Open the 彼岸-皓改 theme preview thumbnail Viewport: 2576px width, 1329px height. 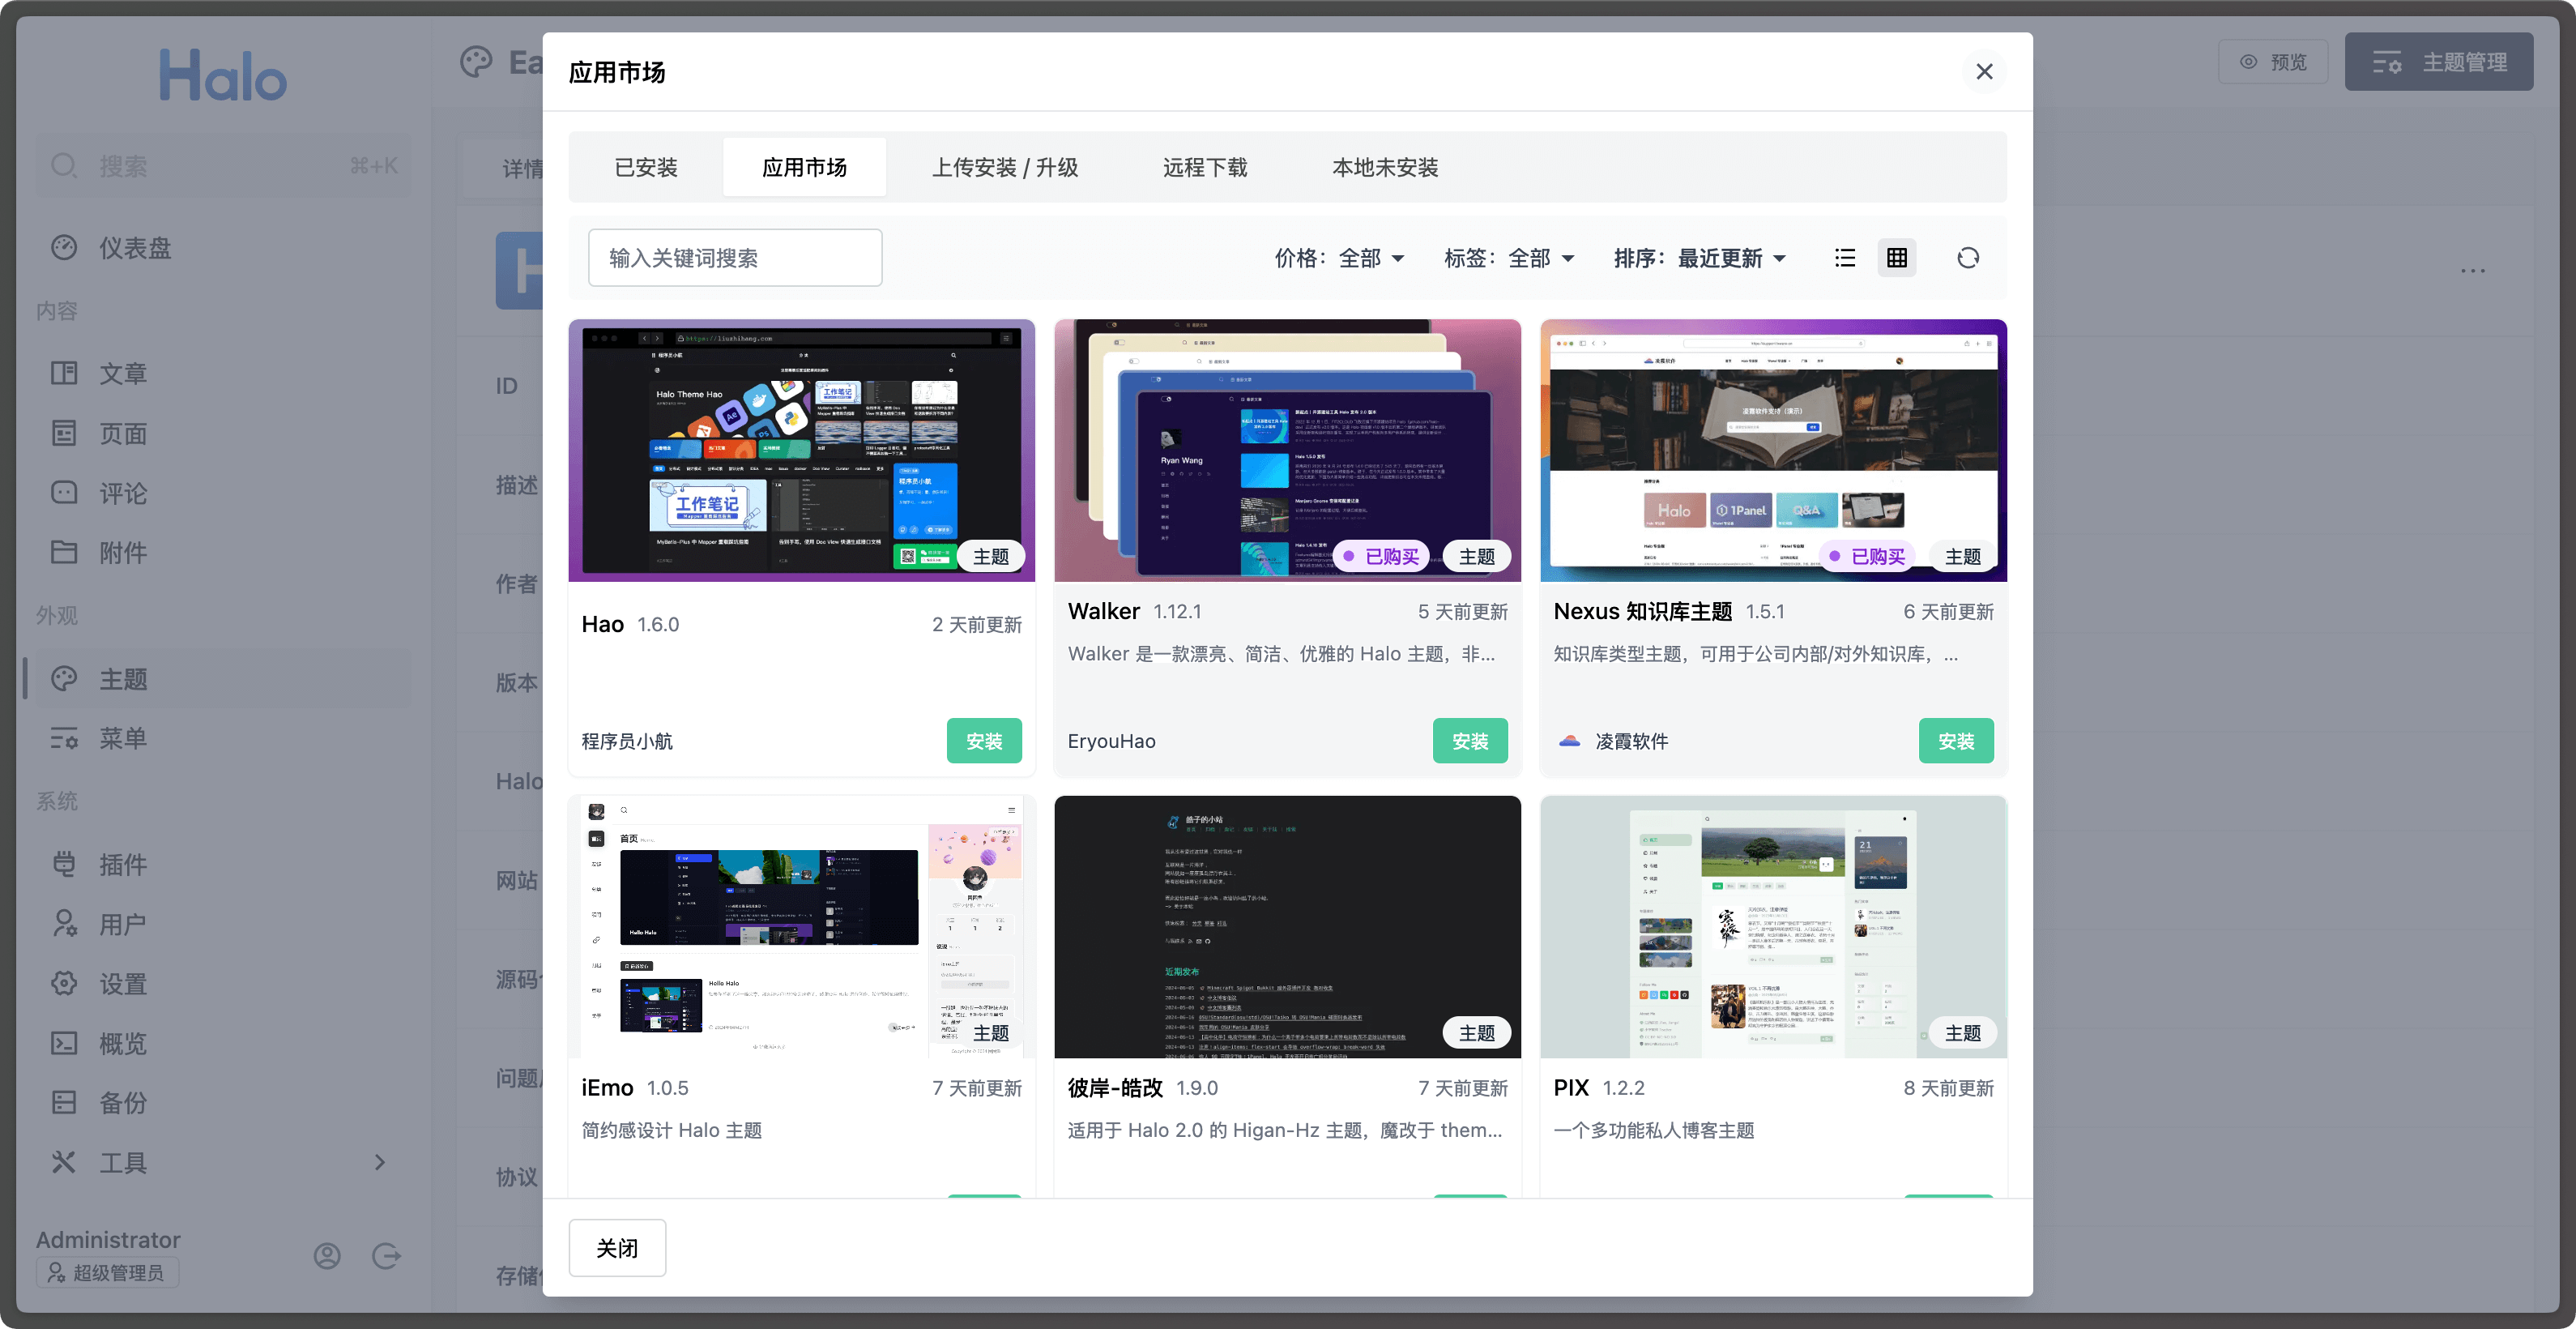pos(1287,927)
